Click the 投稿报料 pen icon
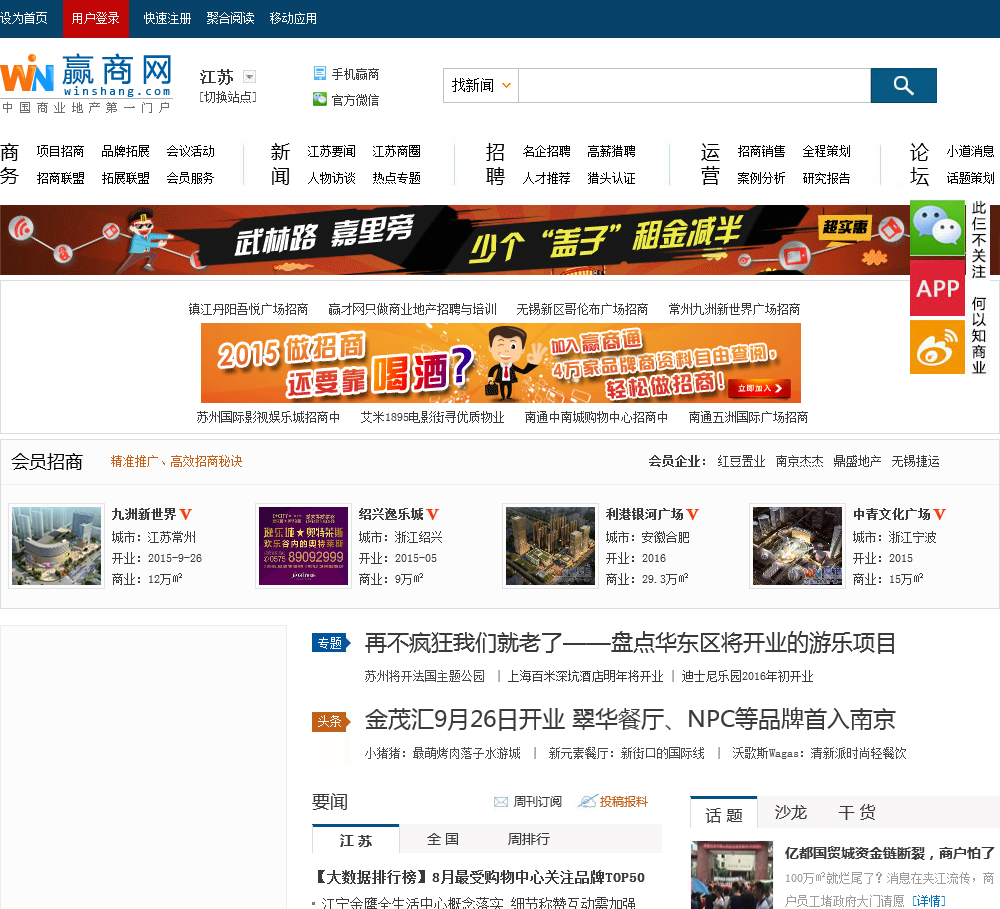 click(587, 801)
